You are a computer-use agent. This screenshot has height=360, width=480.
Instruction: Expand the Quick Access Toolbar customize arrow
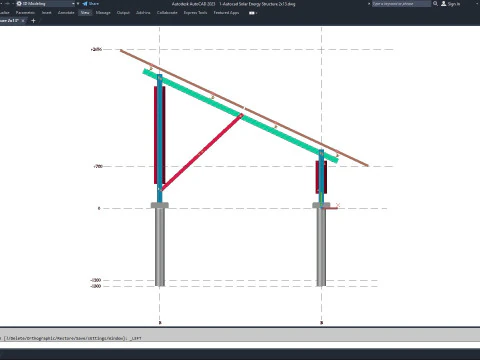click(x=78, y=4)
